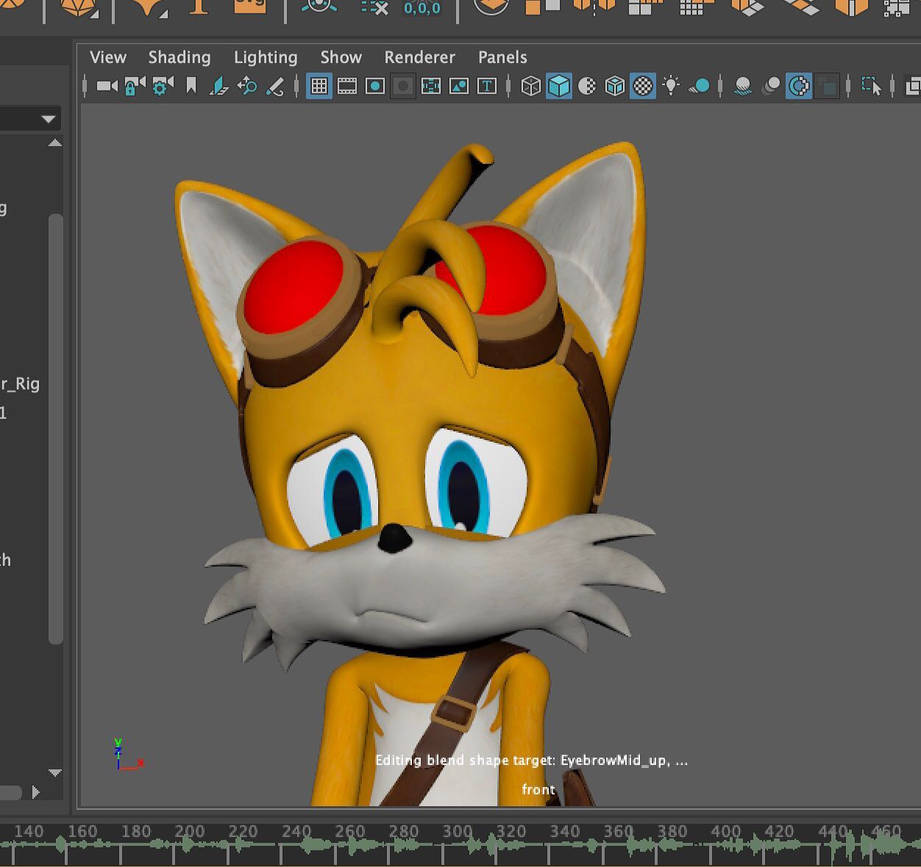
Task: Click the bookmark icon in viewport toolbar
Action: click(189, 86)
